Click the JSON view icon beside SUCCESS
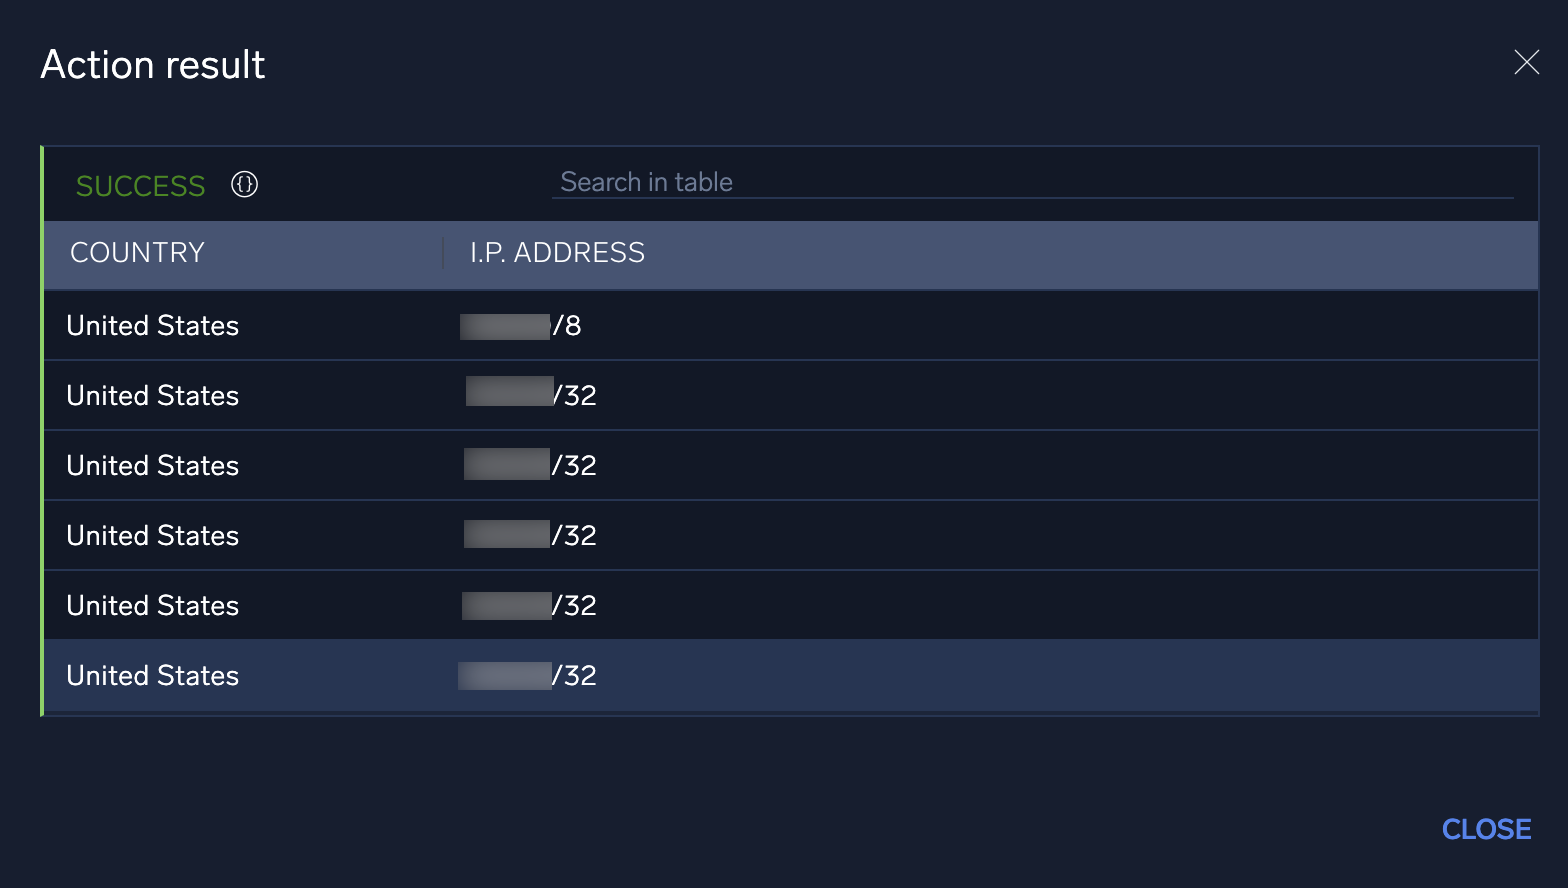This screenshot has width=1568, height=888. (245, 185)
